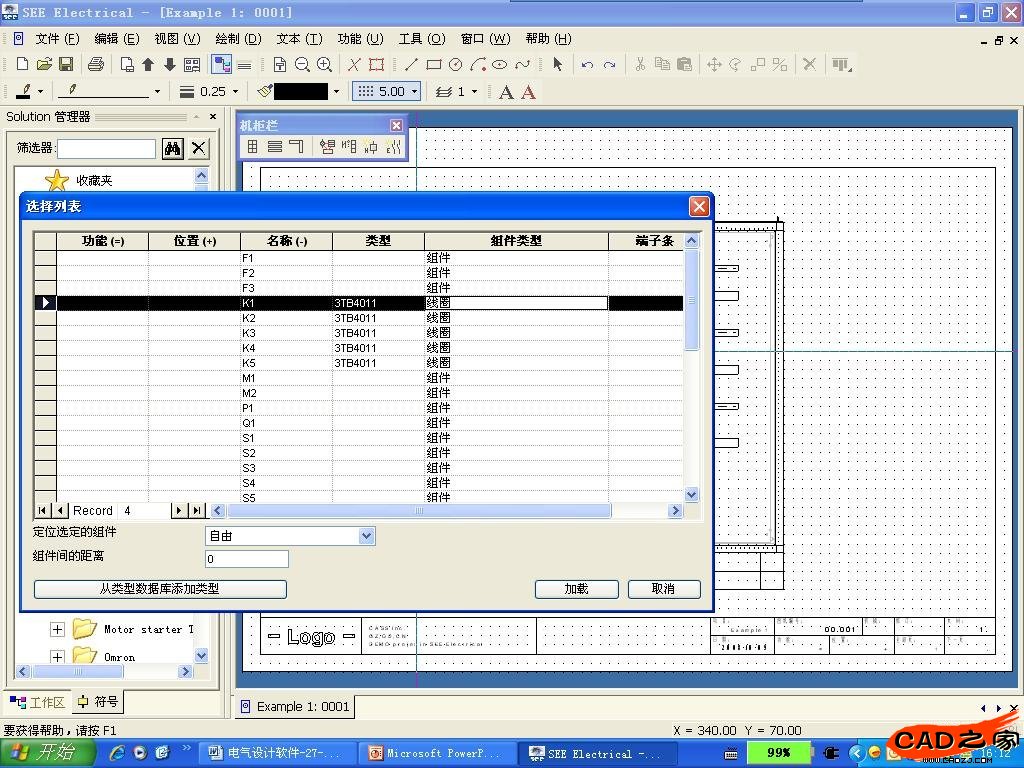1024x768 pixels.
Task: Save with the floppy disk icon
Action: click(66, 64)
